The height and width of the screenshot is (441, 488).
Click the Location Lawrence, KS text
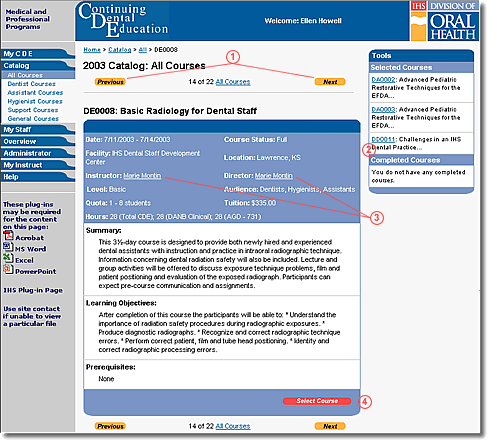click(x=262, y=157)
